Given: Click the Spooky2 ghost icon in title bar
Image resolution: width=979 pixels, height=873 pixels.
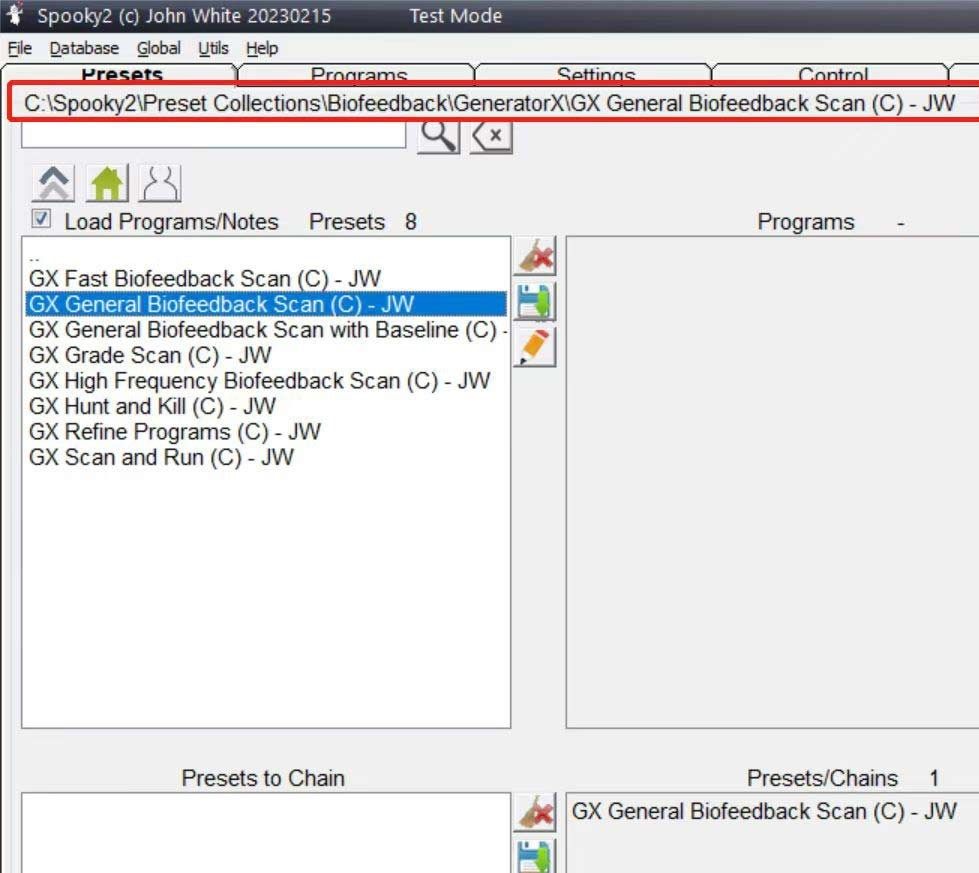Looking at the screenshot, I should [x=16, y=15].
